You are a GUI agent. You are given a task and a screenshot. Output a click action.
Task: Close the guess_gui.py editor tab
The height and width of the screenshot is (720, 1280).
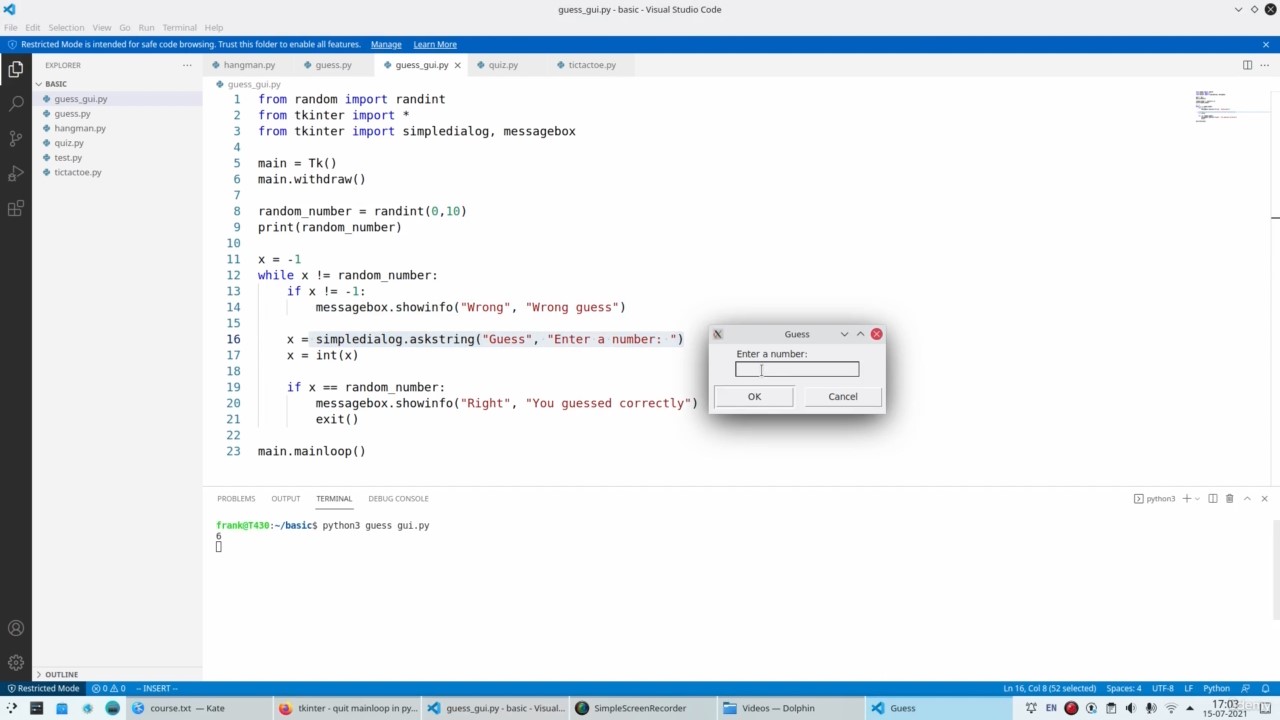point(458,65)
